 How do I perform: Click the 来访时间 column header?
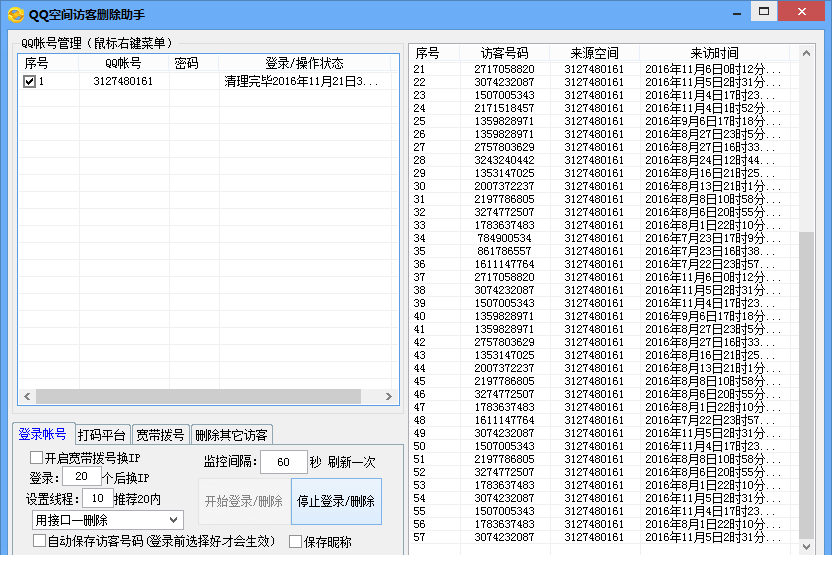point(714,53)
